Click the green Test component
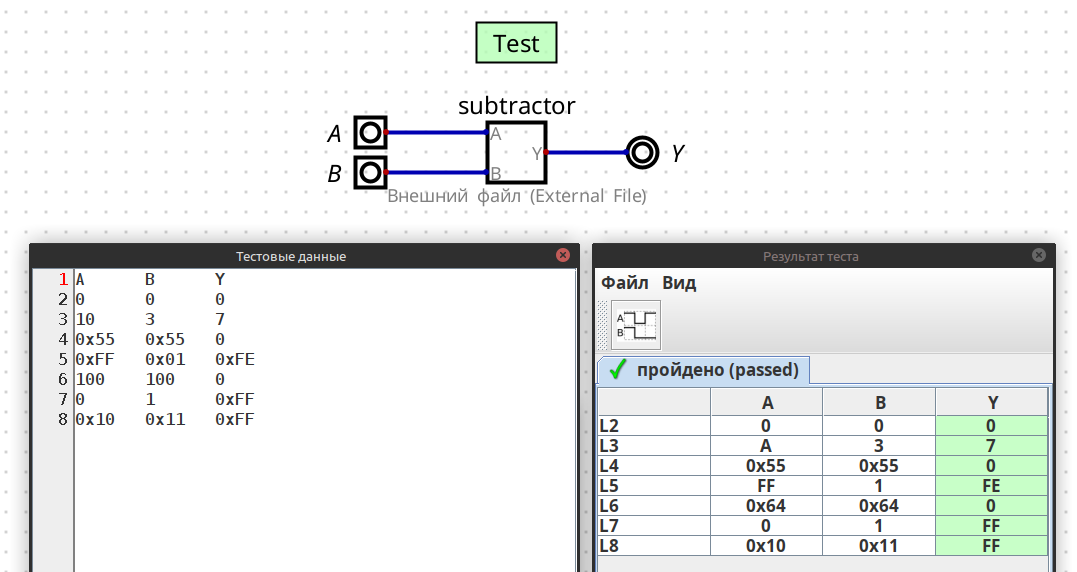Image resolution: width=1077 pixels, height=572 pixels. 517,43
